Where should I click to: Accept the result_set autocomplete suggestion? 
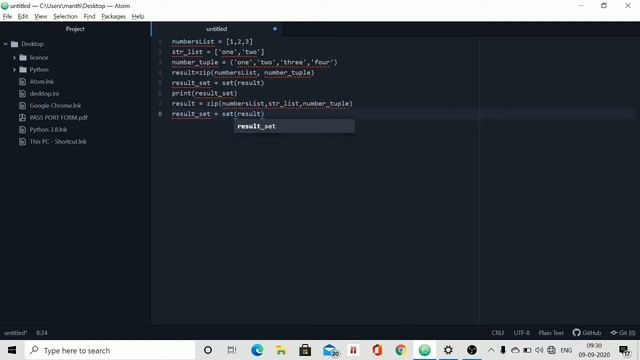pyautogui.click(x=294, y=127)
